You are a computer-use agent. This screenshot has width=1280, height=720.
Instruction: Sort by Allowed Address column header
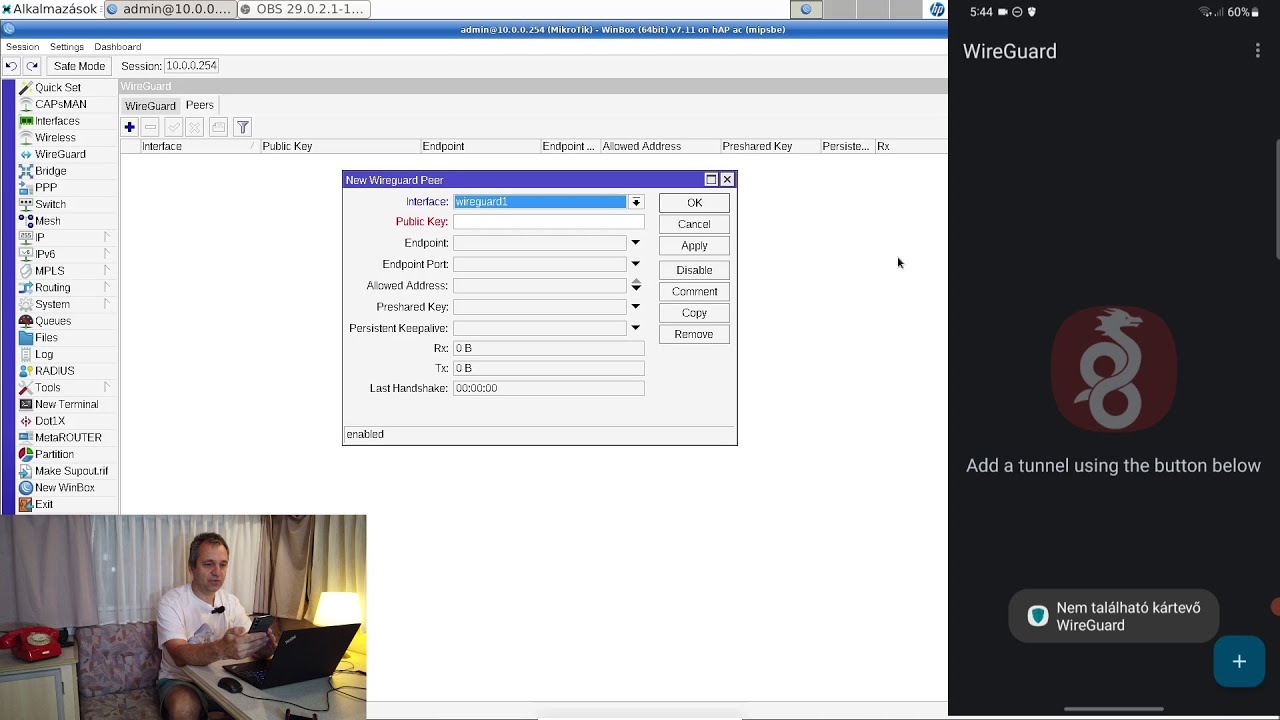click(660, 146)
